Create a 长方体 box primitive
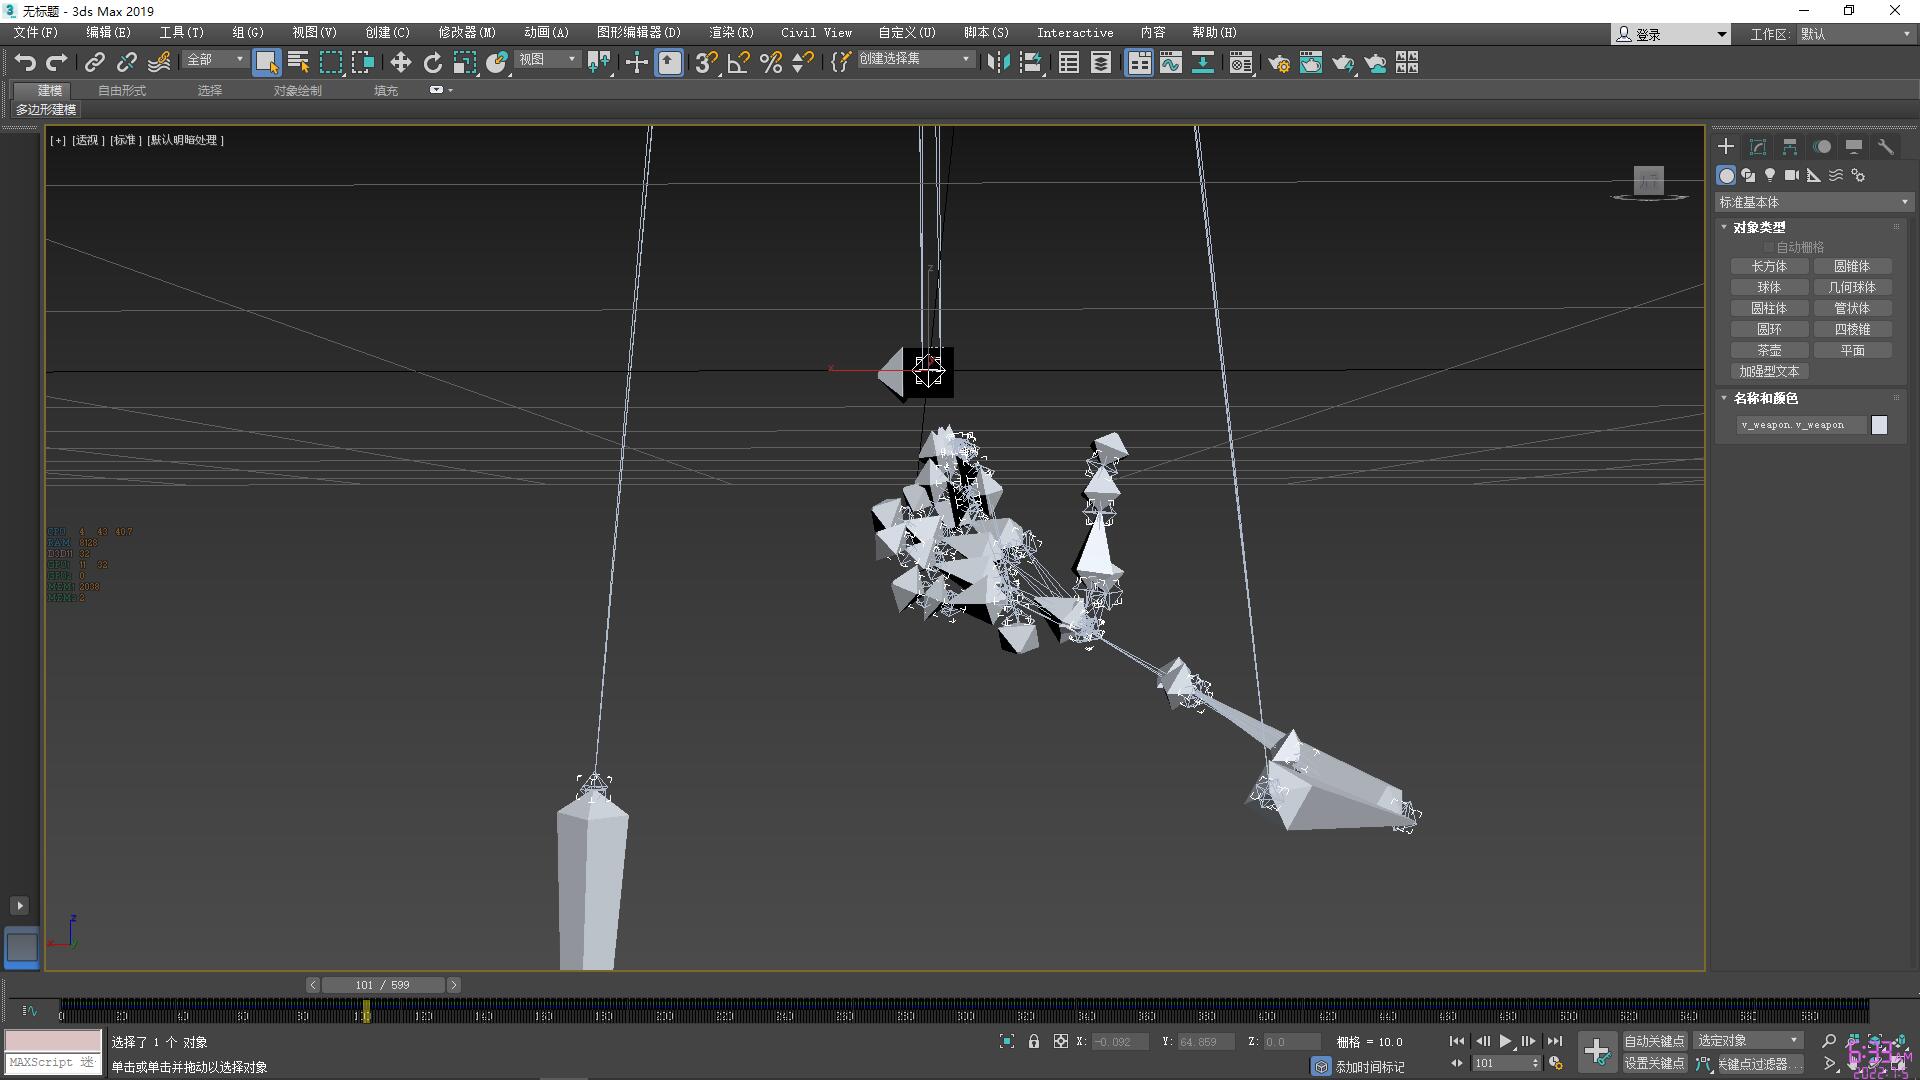1920x1080 pixels. pos(1769,266)
